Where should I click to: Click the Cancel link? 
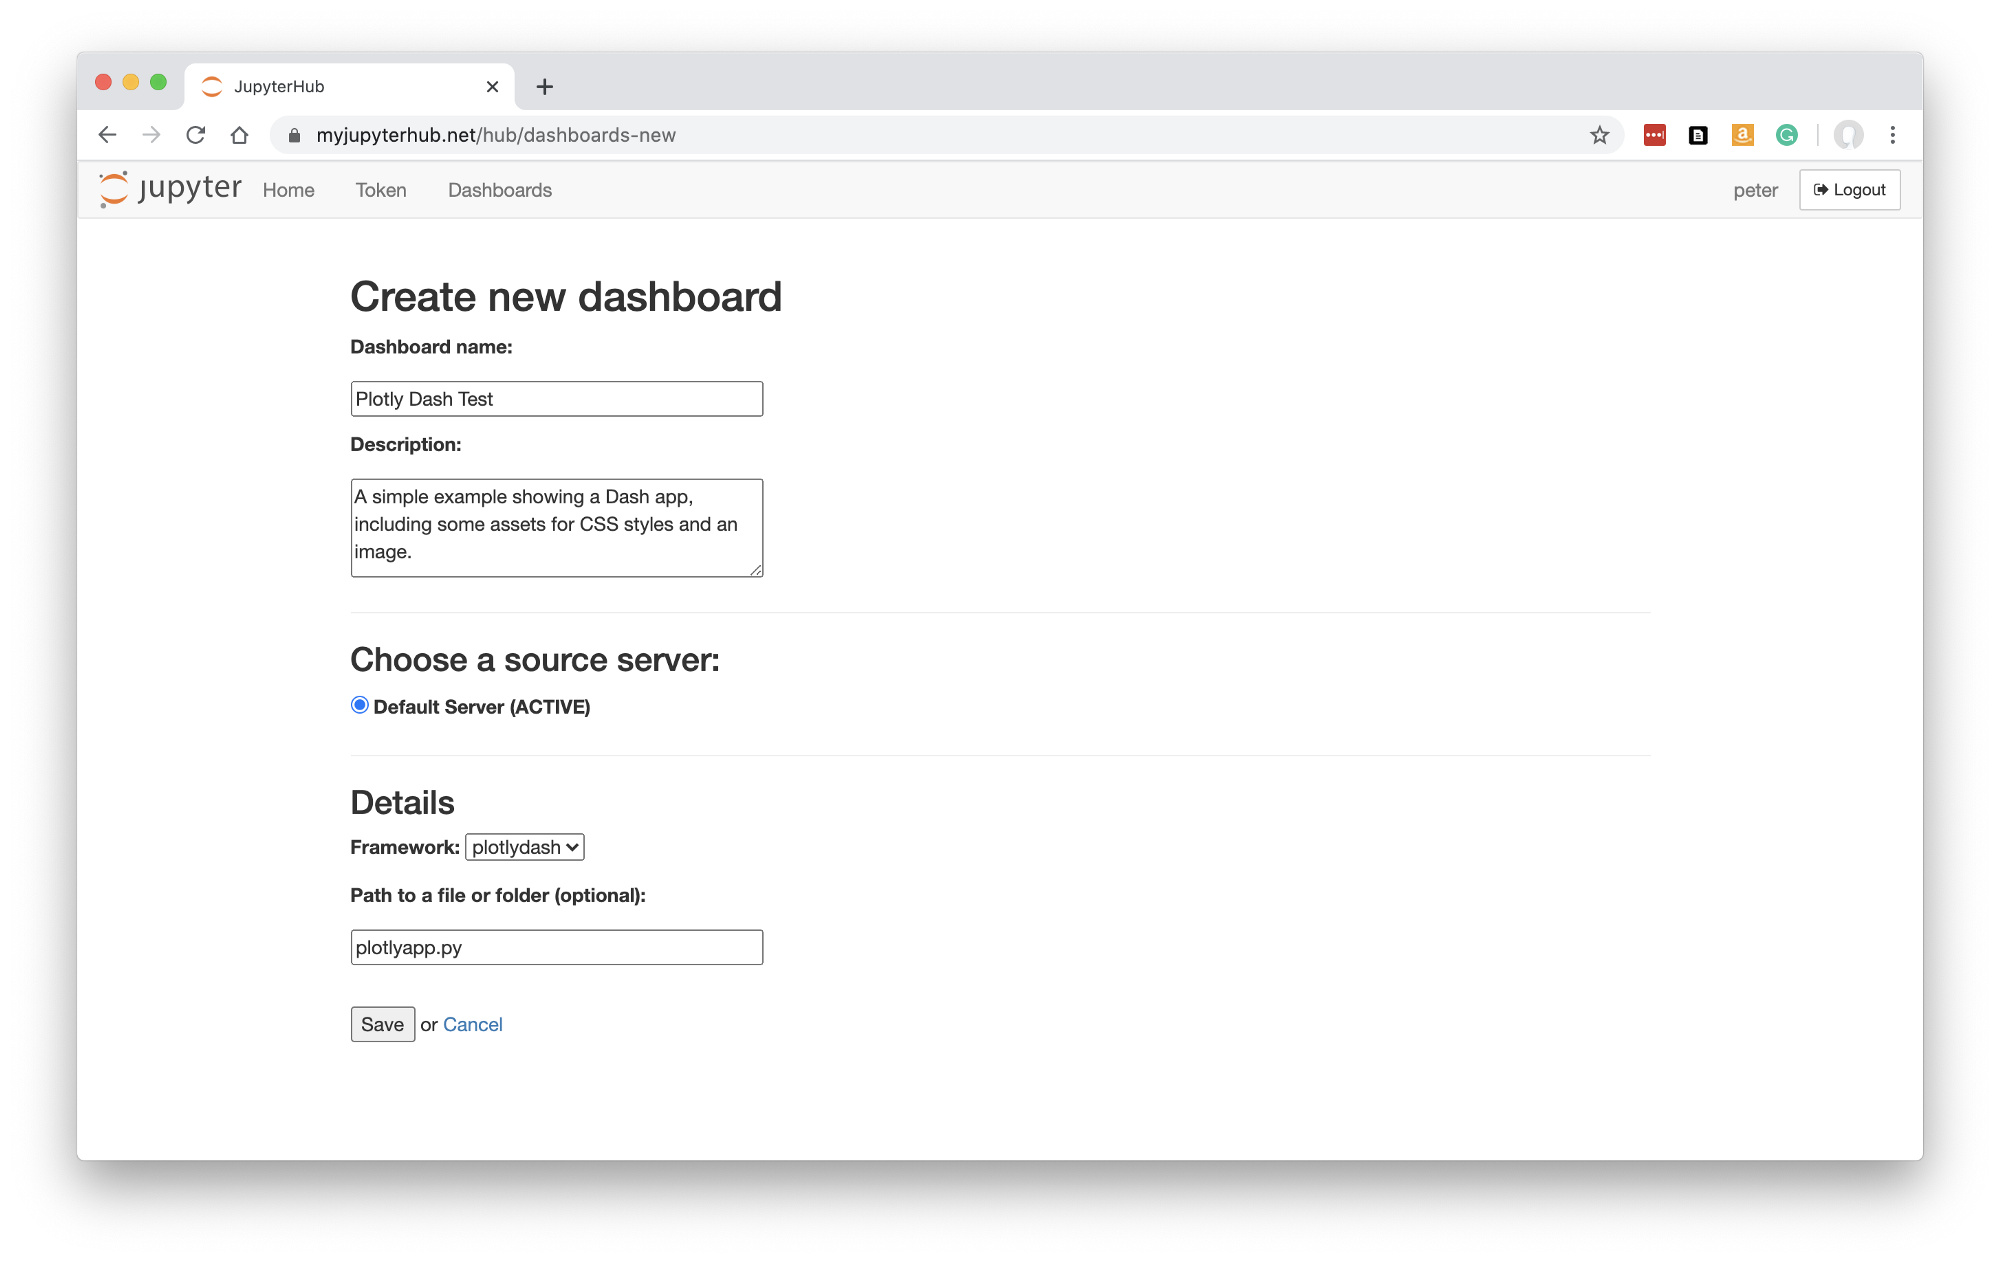[473, 1024]
